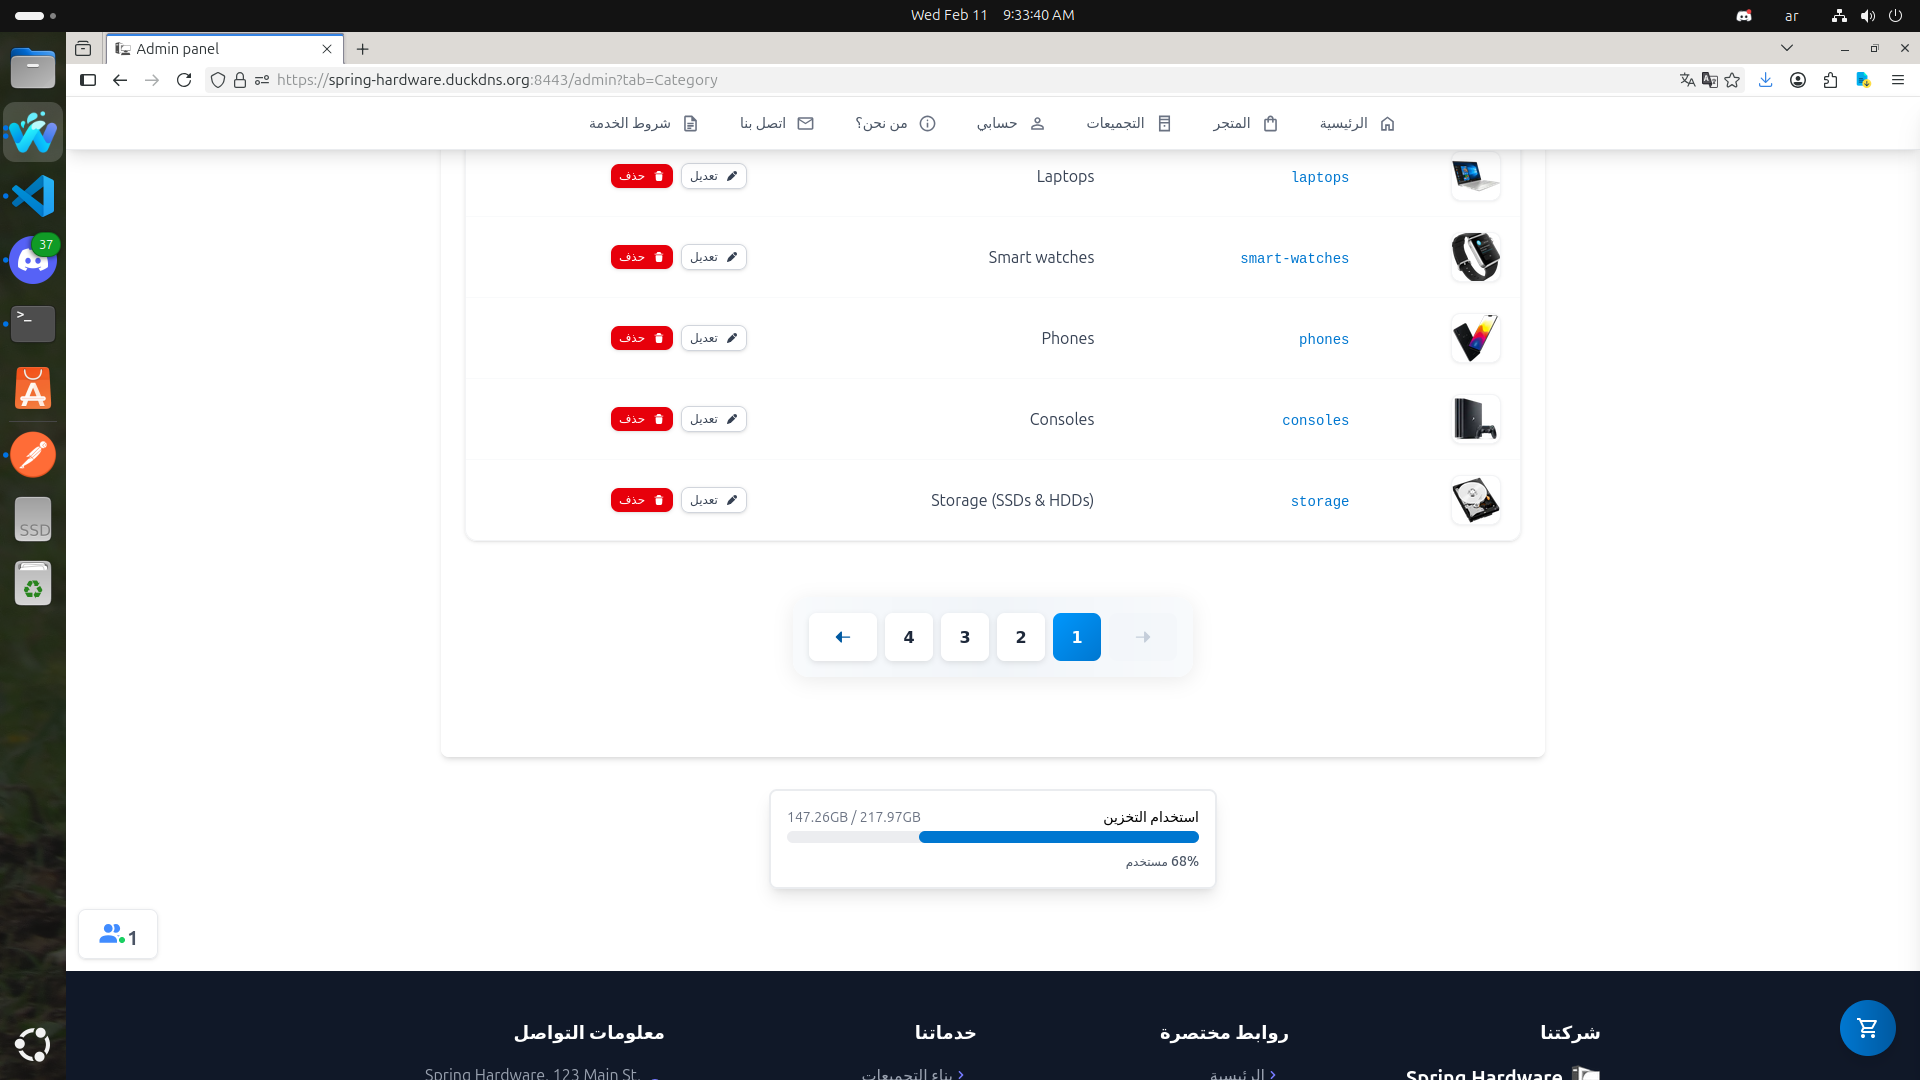Delete the Phones category

pyautogui.click(x=641, y=338)
